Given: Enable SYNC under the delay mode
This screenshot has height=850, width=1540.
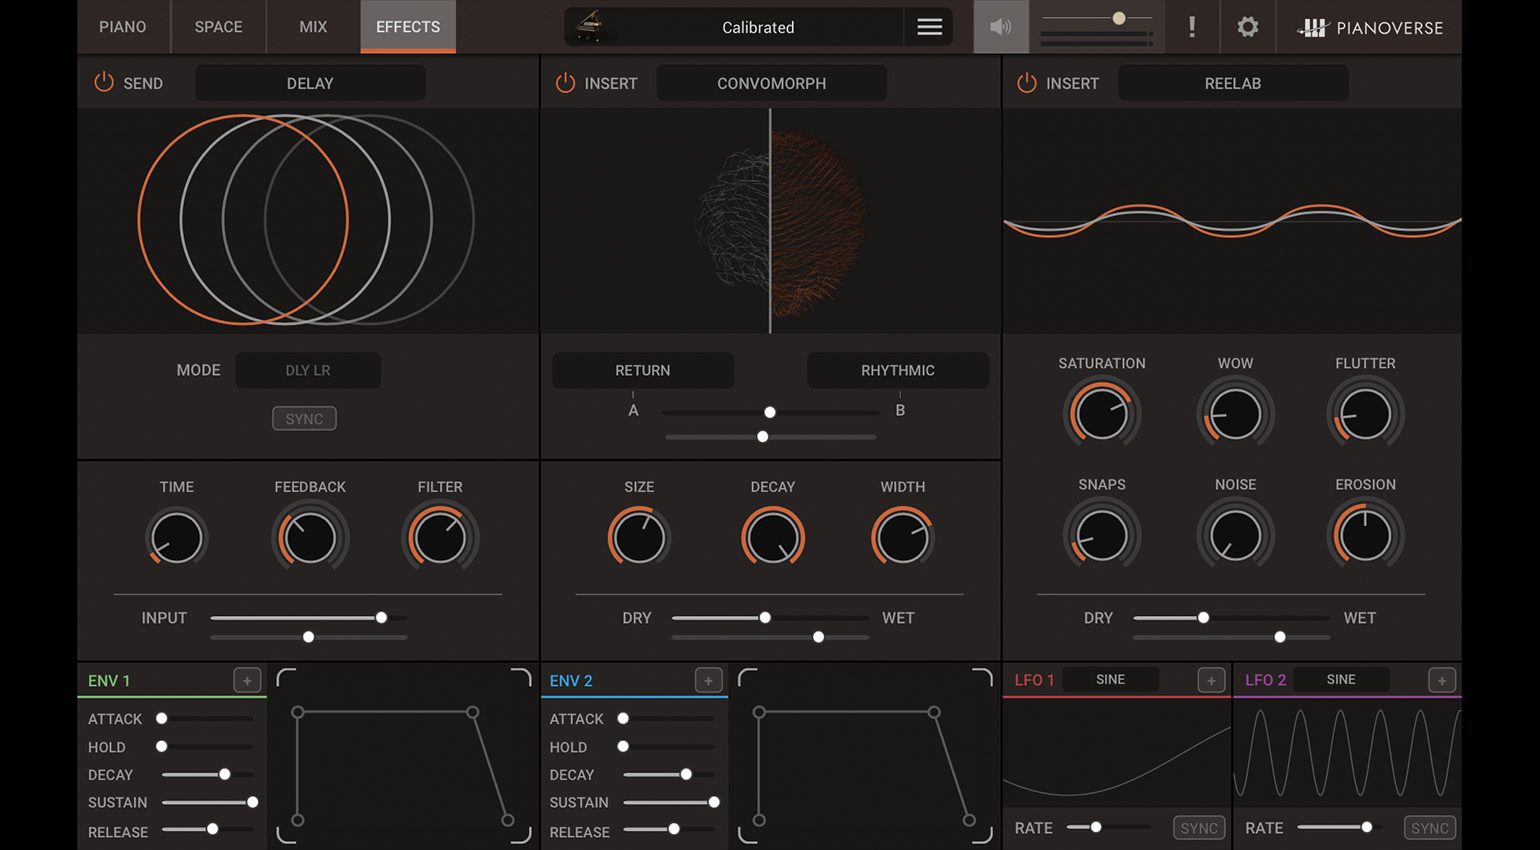Looking at the screenshot, I should [x=304, y=418].
